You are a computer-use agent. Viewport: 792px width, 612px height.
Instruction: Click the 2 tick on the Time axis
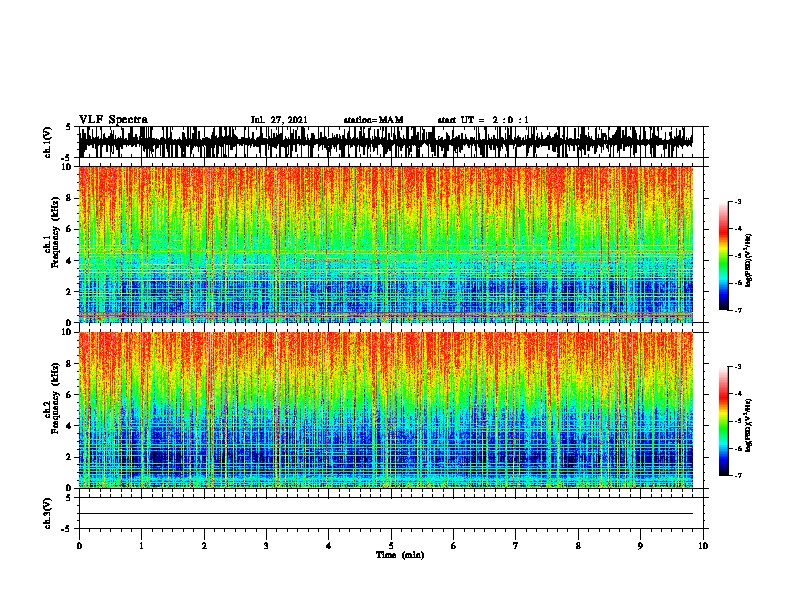(x=204, y=545)
